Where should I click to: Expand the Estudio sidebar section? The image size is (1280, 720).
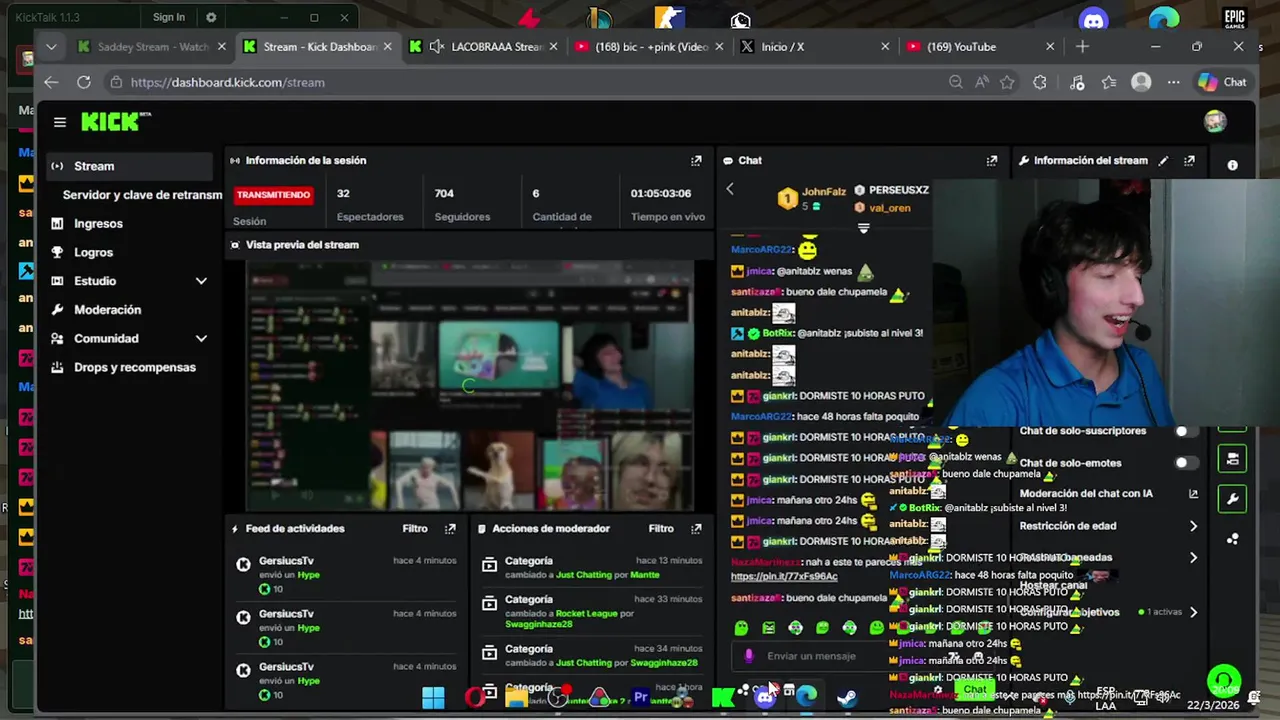201,281
